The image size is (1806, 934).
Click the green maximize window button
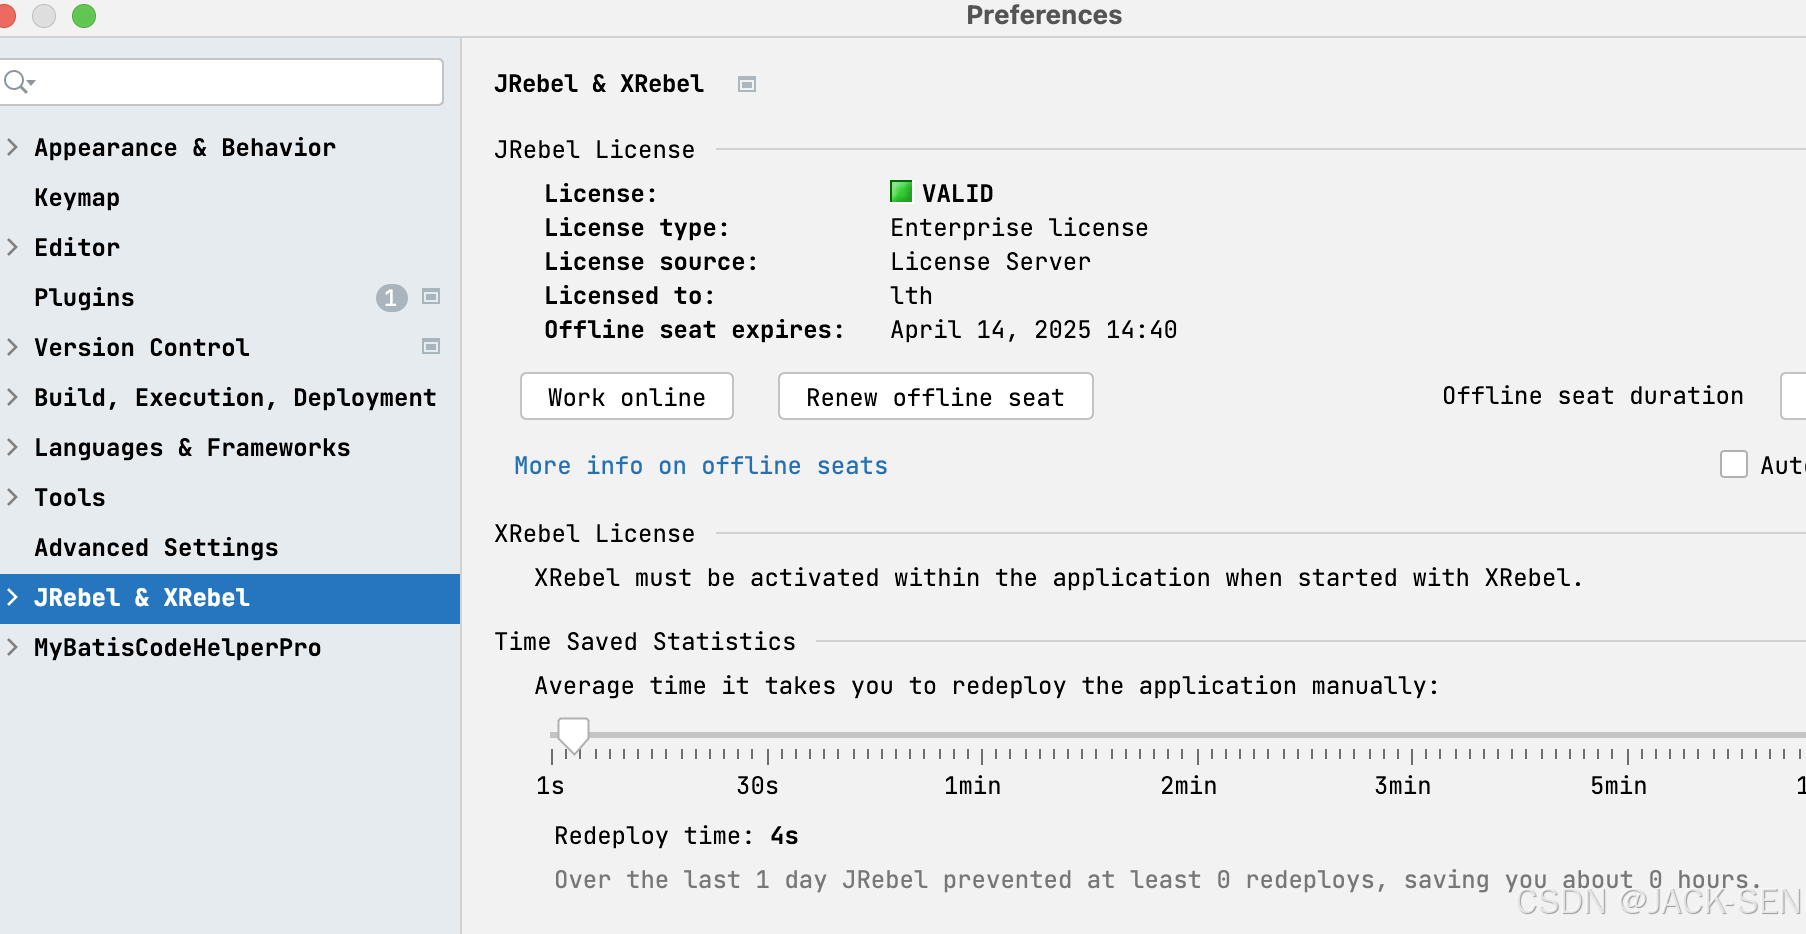coord(84,16)
